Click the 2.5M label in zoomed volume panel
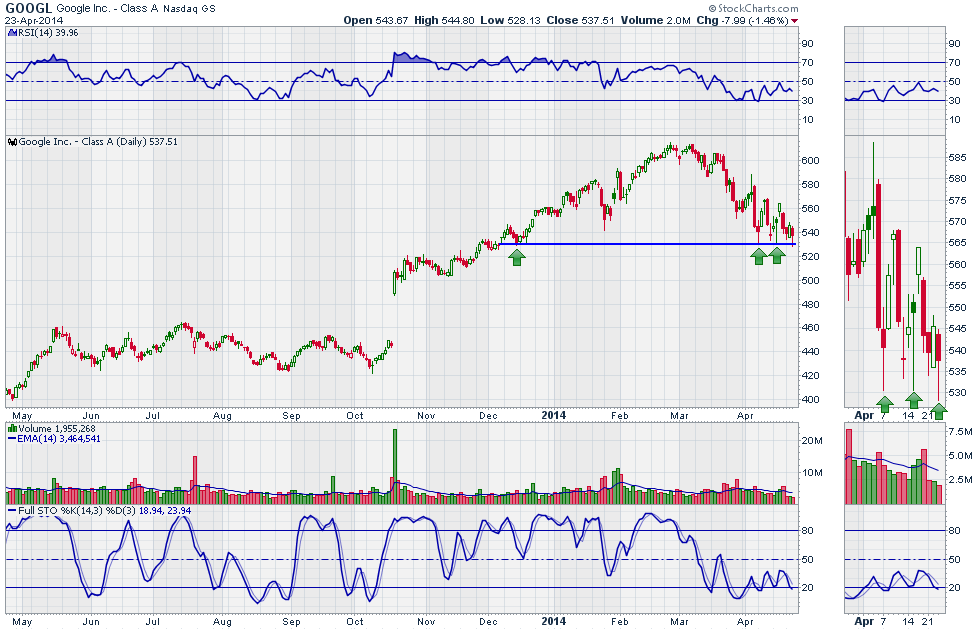974x629 pixels. point(960,479)
